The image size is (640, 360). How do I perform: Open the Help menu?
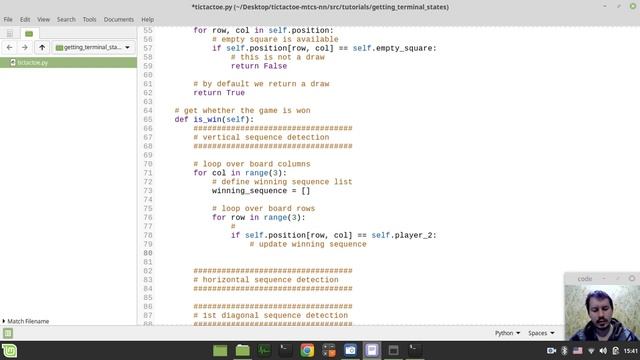pyautogui.click(x=148, y=19)
